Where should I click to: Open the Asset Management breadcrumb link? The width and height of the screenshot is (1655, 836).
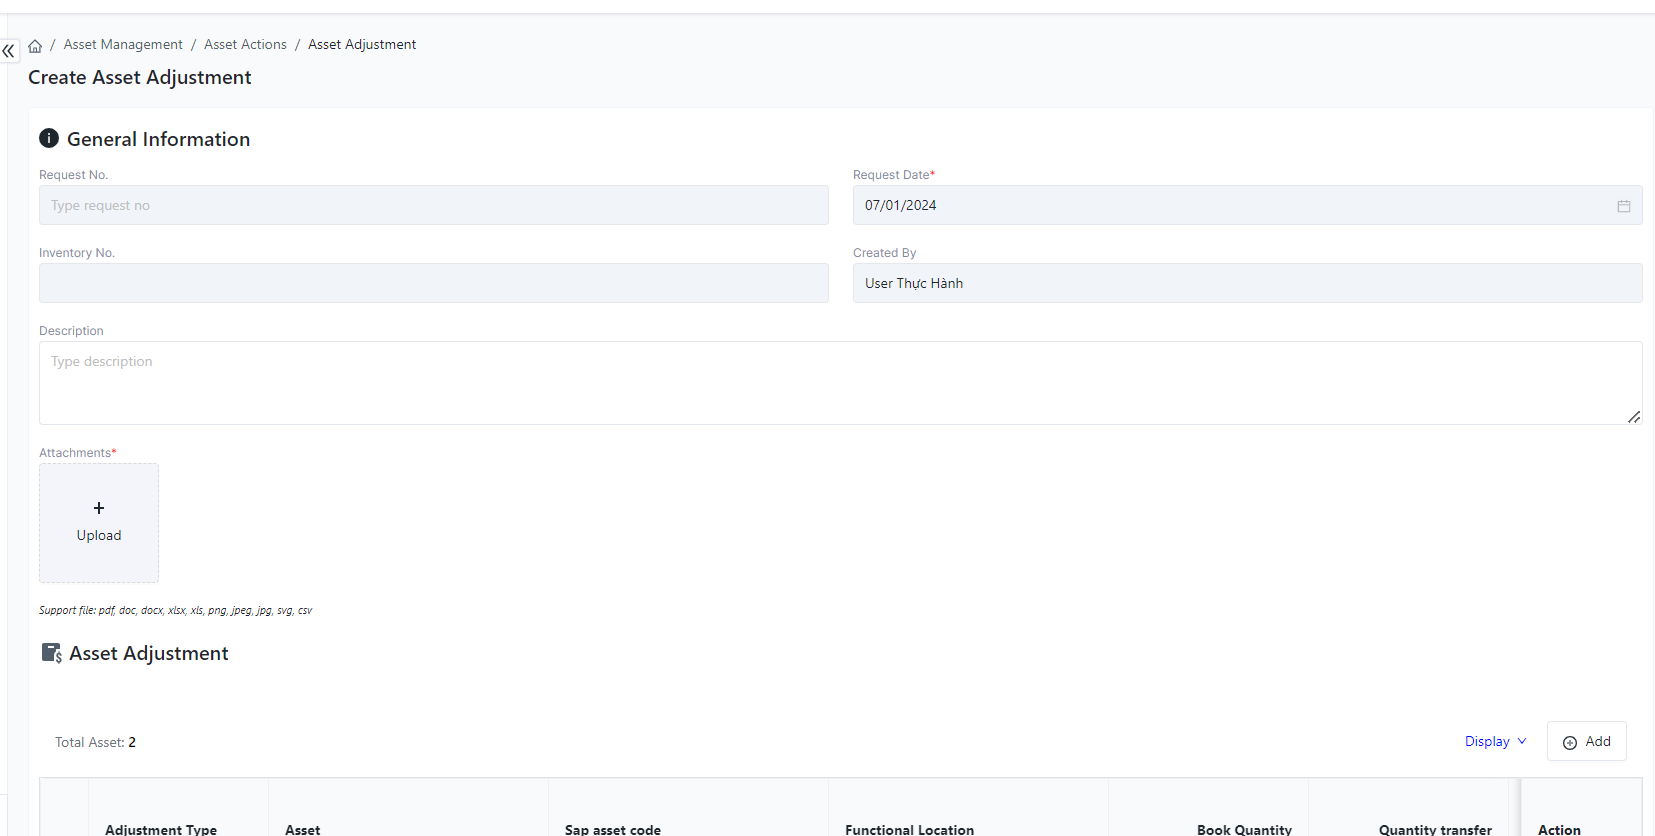(x=123, y=45)
